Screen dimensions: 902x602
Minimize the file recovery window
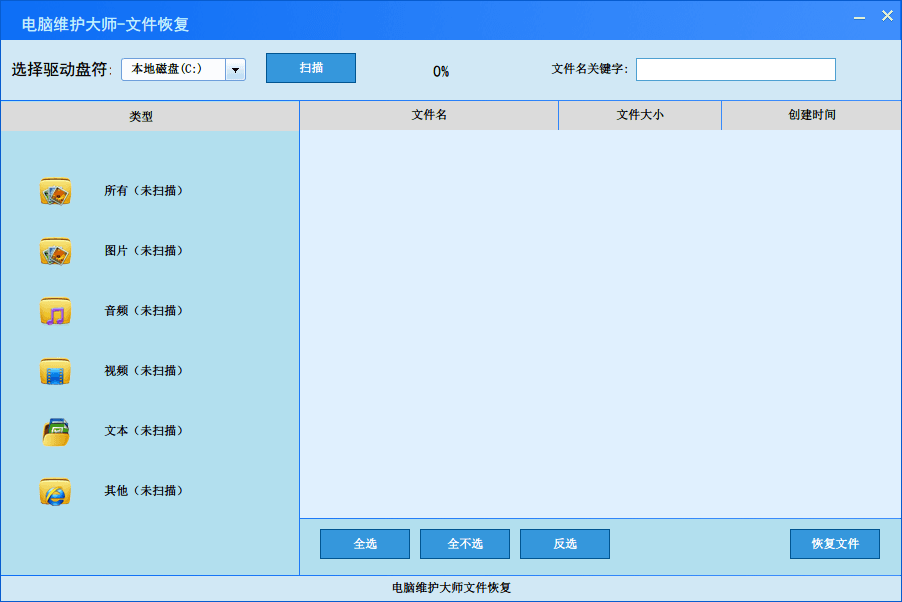[859, 16]
